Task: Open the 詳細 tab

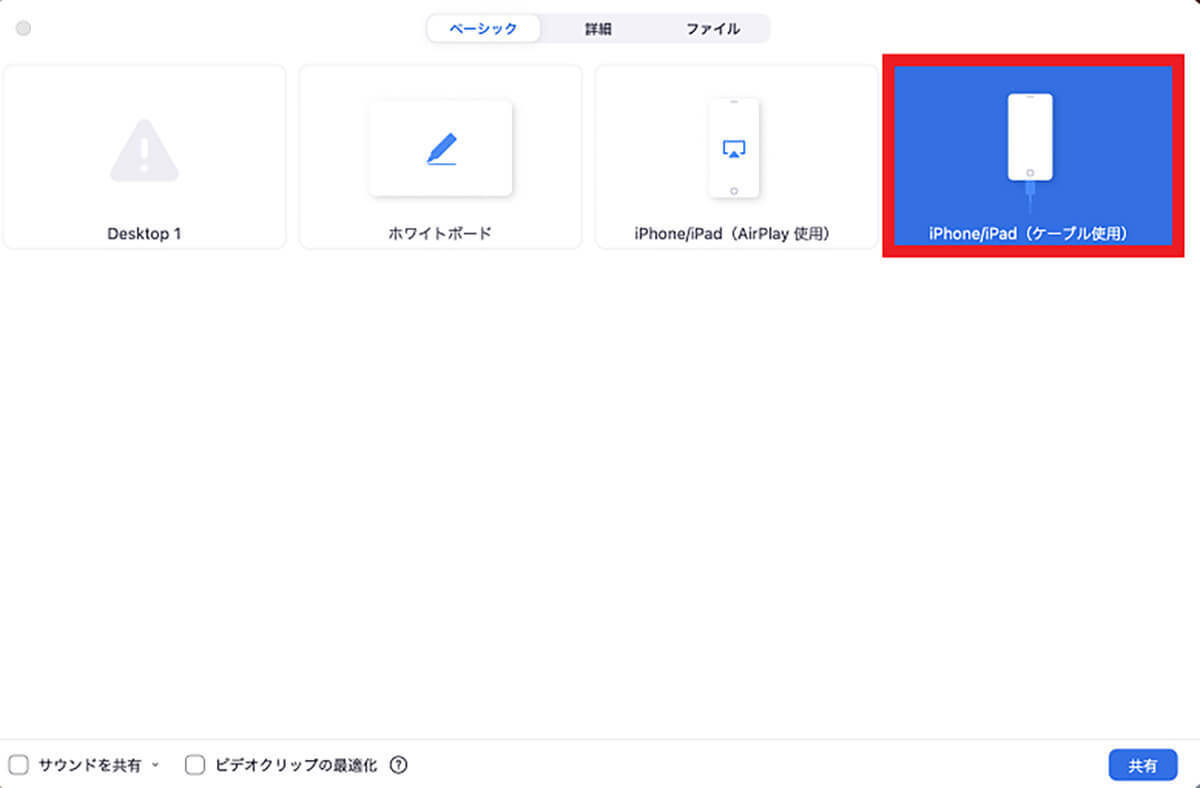Action: 598,29
